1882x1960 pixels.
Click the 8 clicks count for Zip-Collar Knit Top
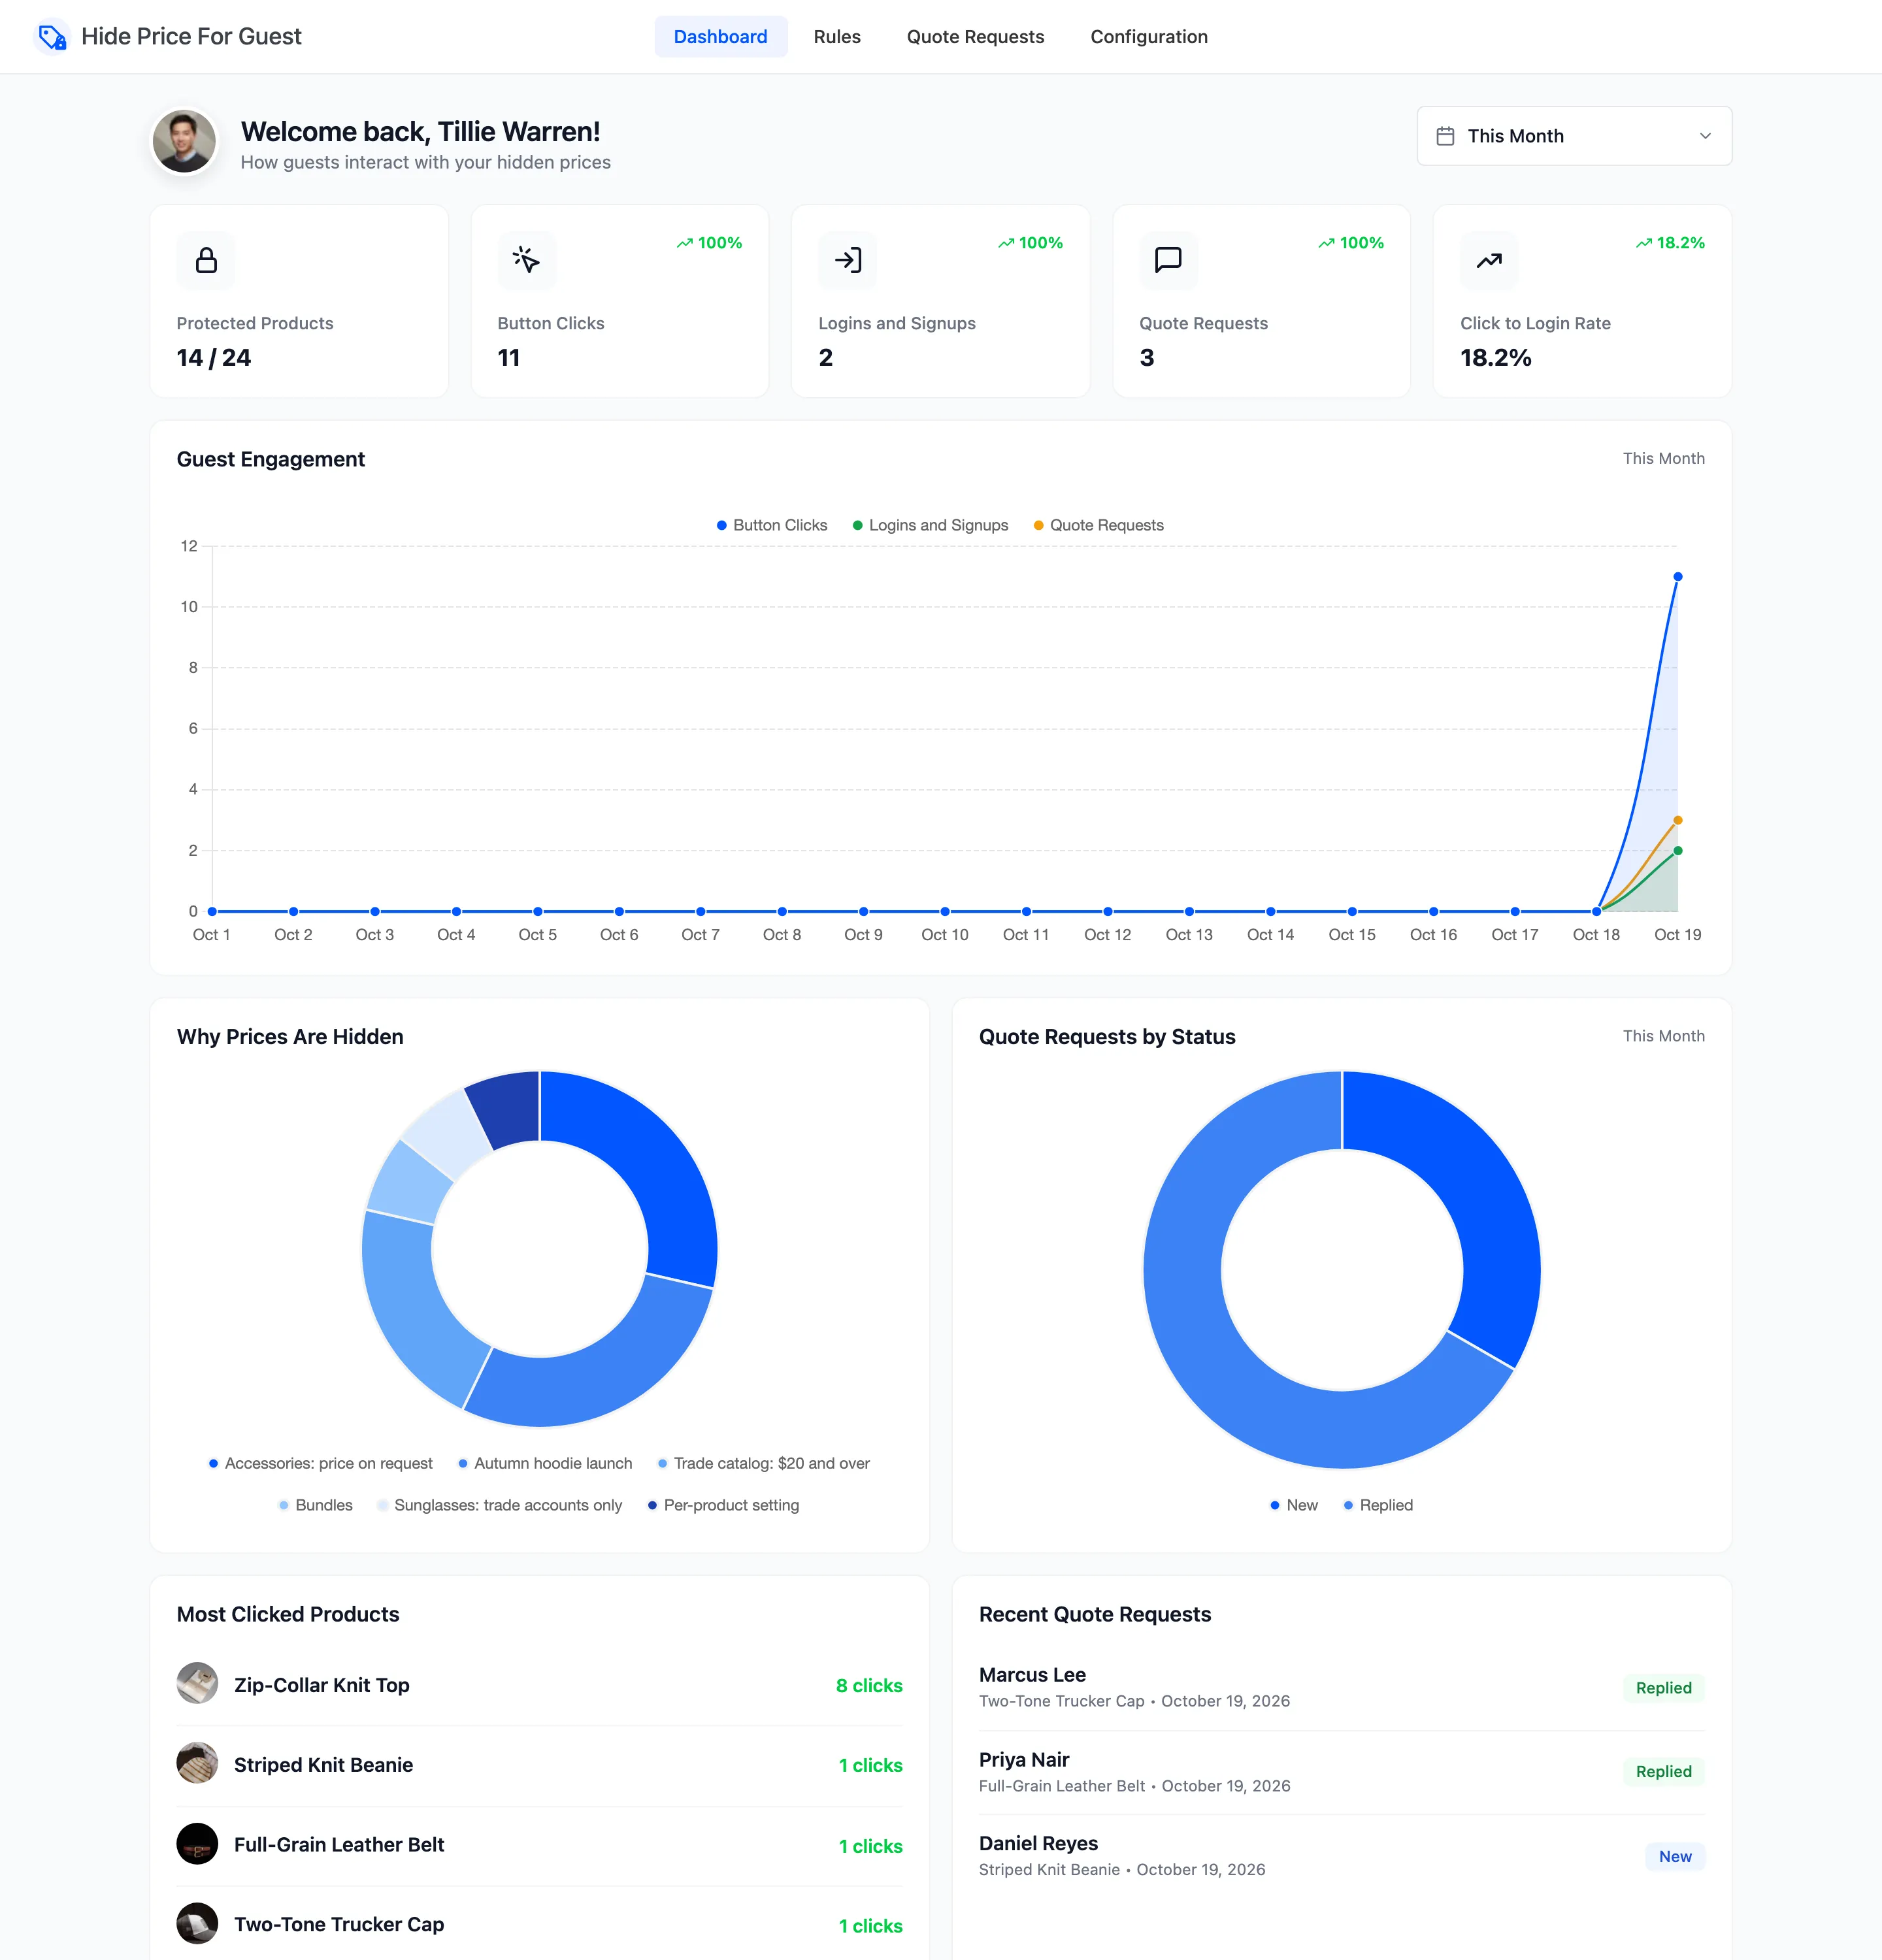[x=869, y=1685]
